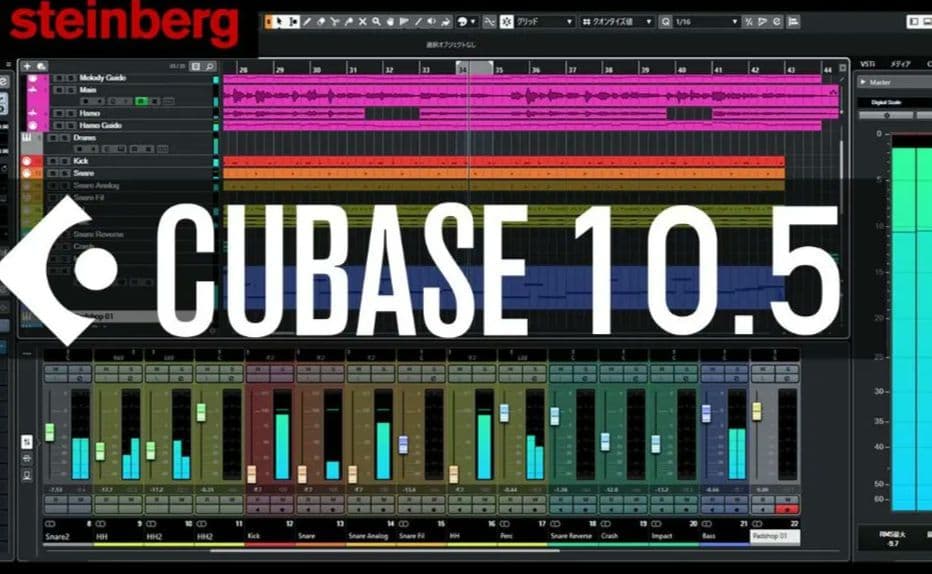Select the Main track pink audio waveform
This screenshot has width=932, height=574.
530,95
